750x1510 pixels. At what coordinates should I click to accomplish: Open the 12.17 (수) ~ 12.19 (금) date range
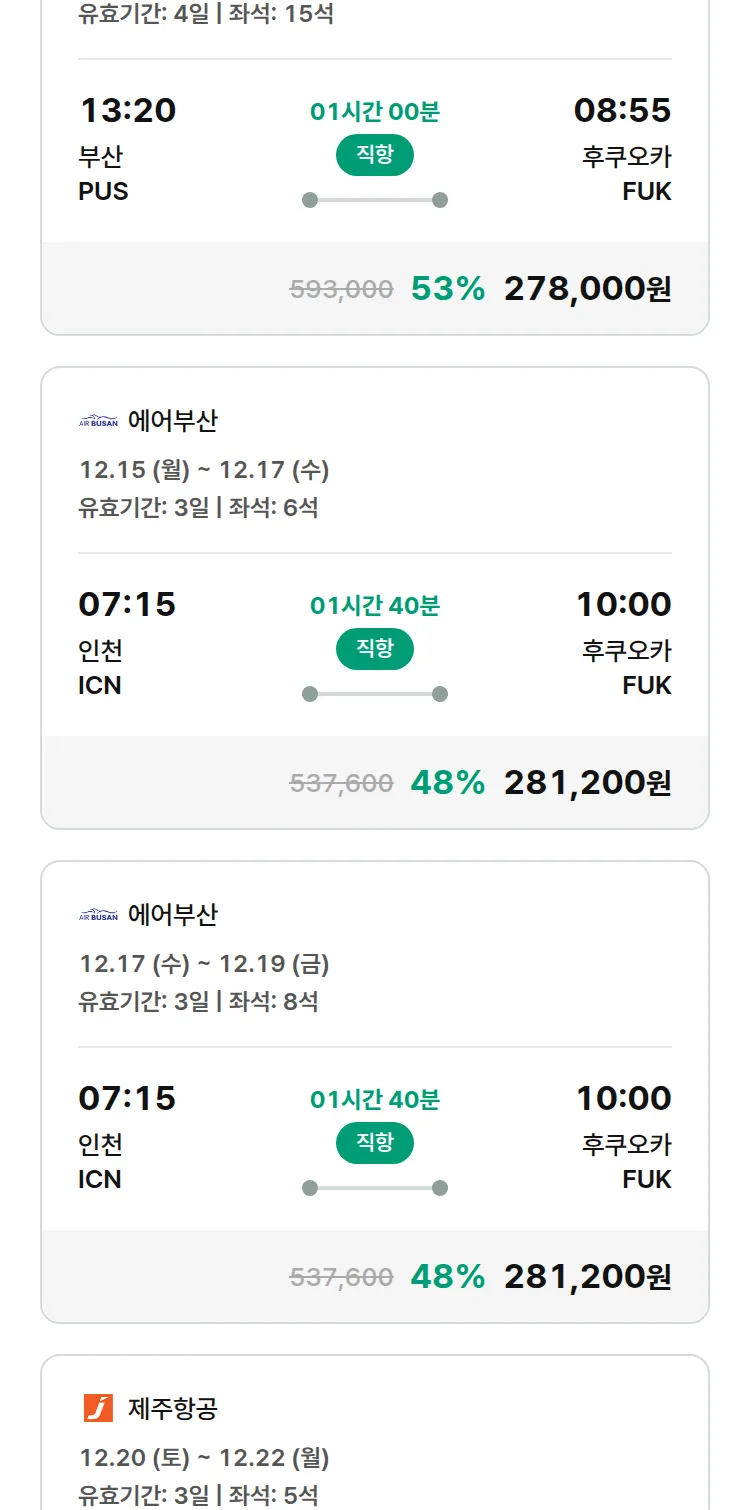point(204,964)
